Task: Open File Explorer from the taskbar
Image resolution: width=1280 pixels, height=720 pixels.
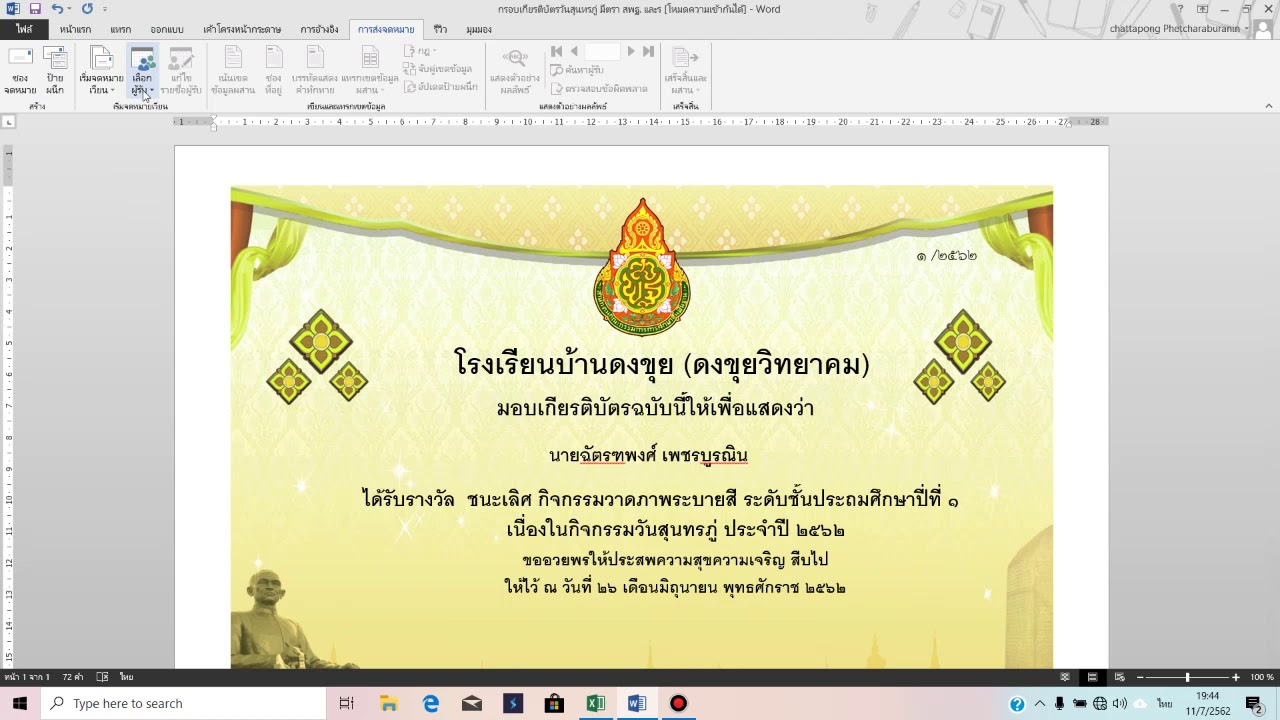Action: tap(389, 703)
